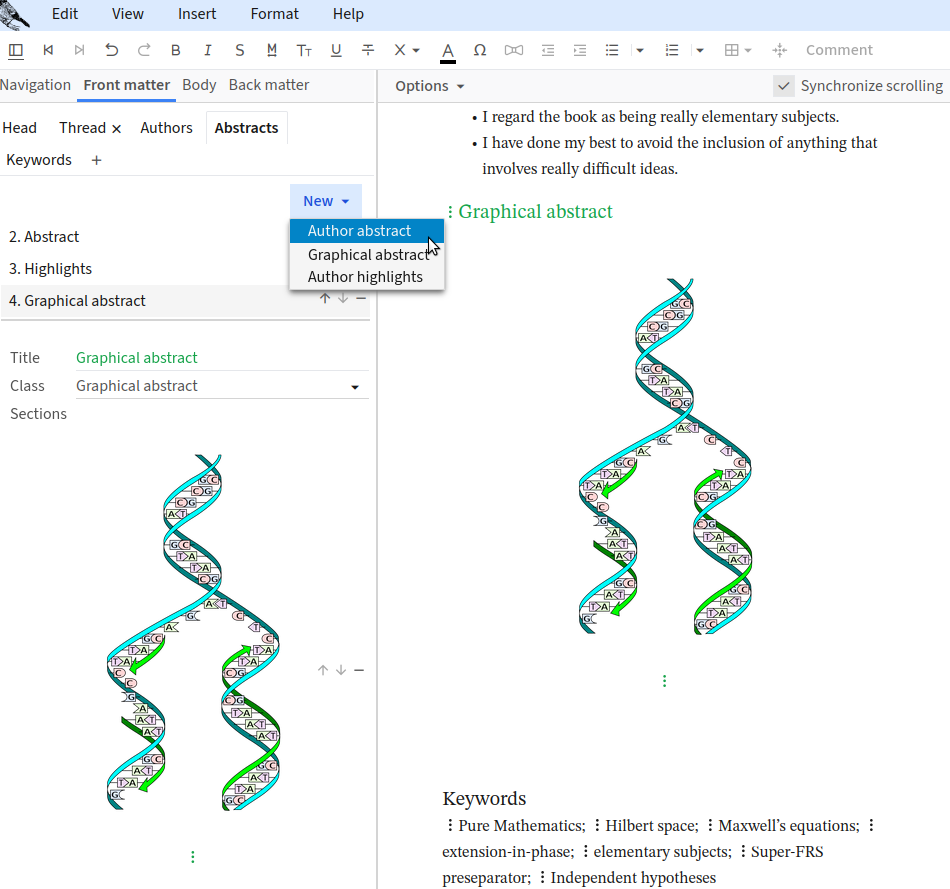Apply strikethrough formatting
Viewport: 950px width, 889px height.
368,50
